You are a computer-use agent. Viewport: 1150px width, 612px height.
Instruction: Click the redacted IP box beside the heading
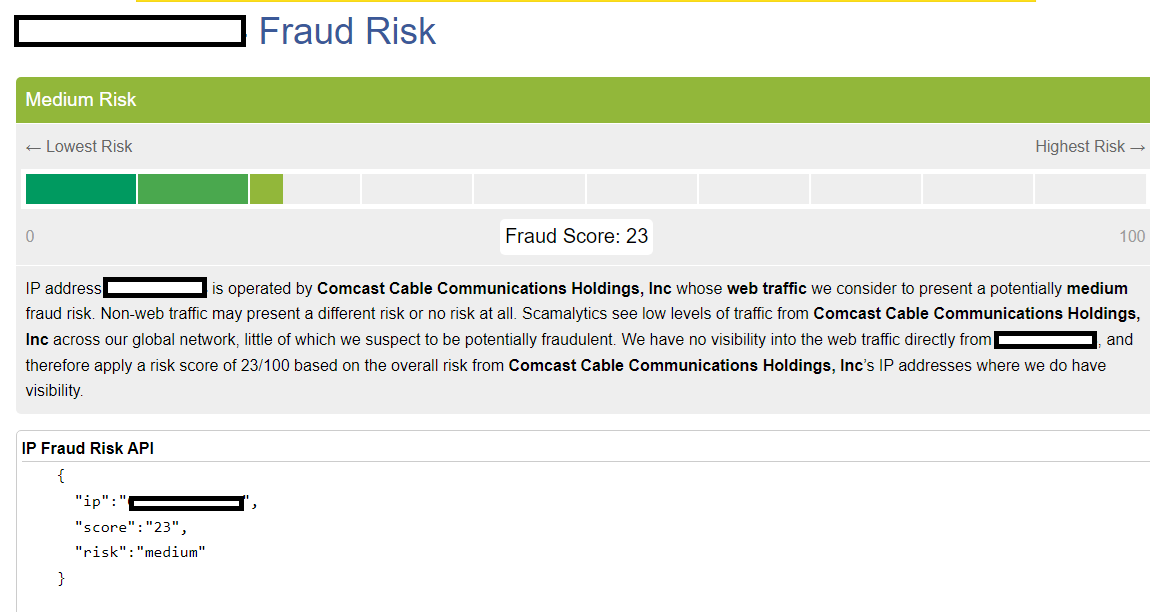point(130,31)
